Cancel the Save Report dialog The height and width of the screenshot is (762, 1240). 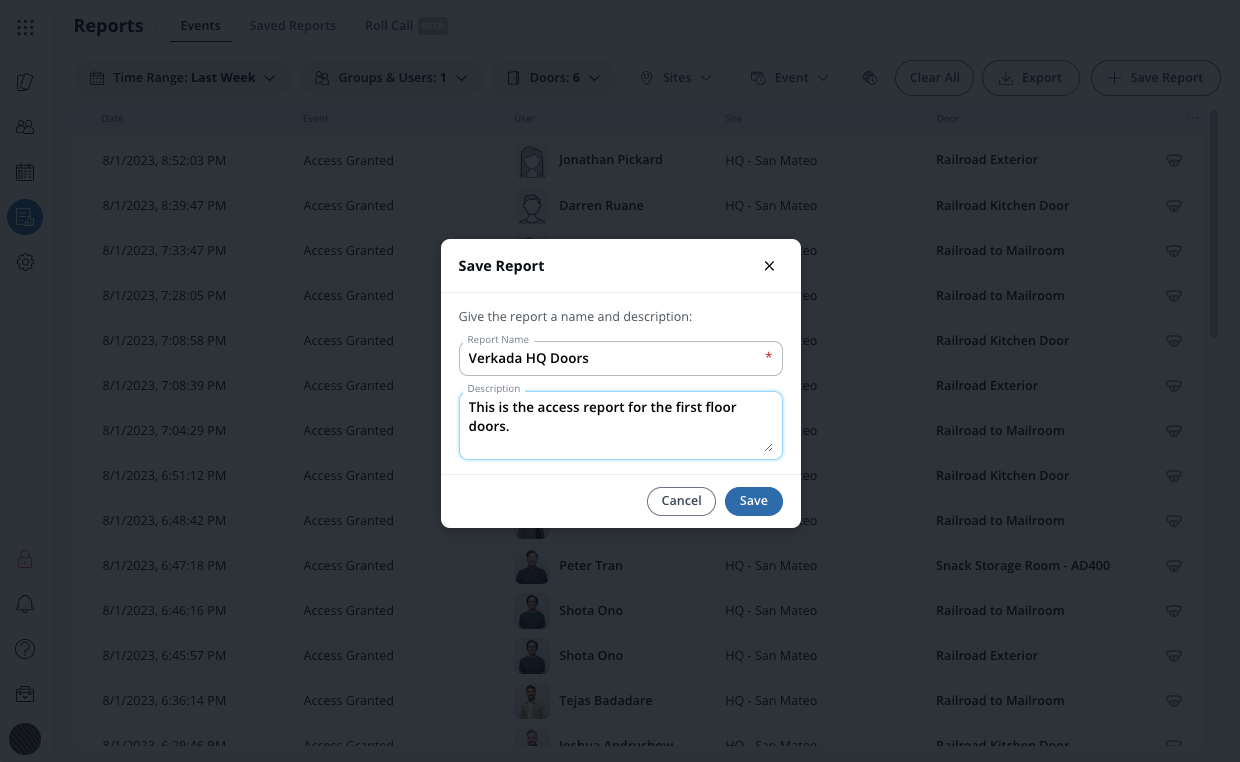click(681, 501)
